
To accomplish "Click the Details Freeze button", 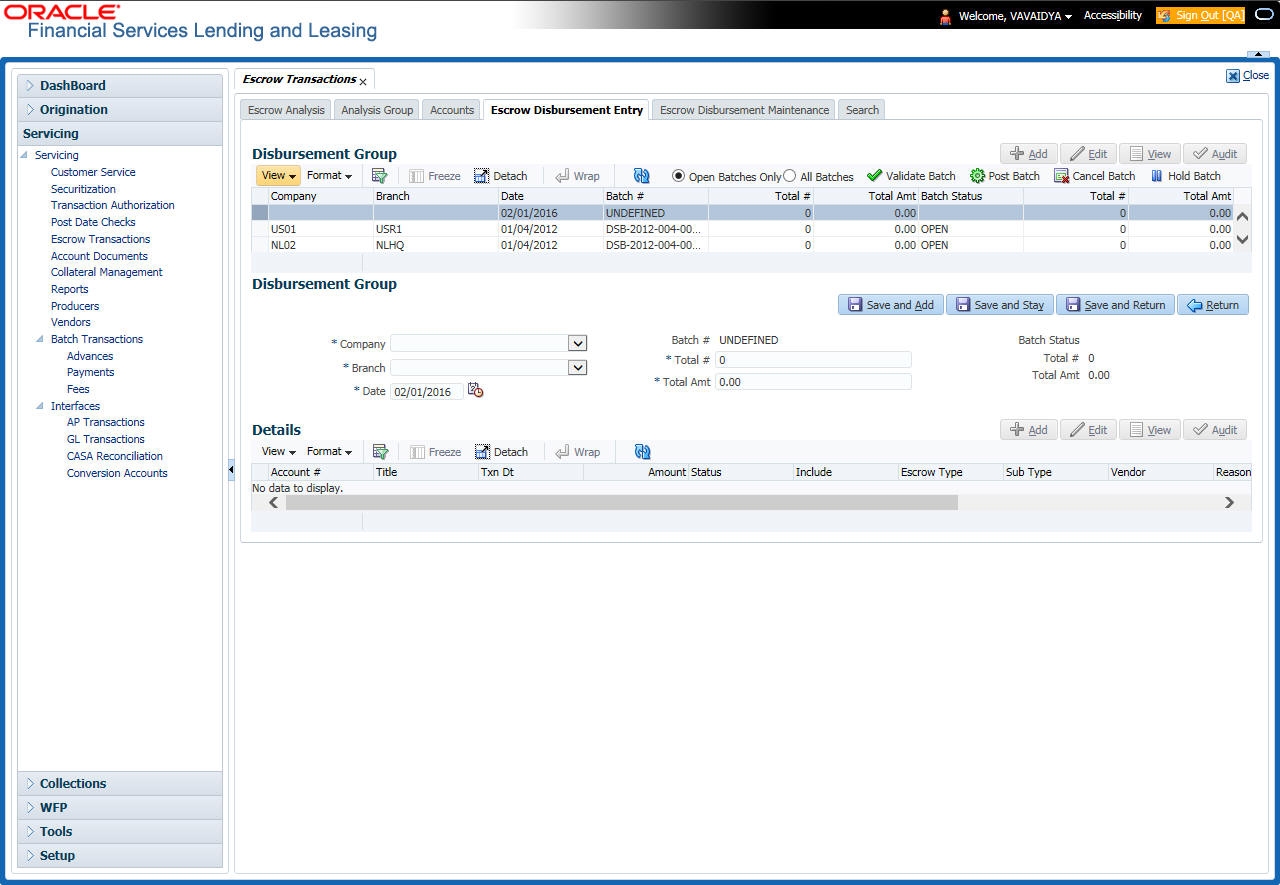I will pos(435,452).
